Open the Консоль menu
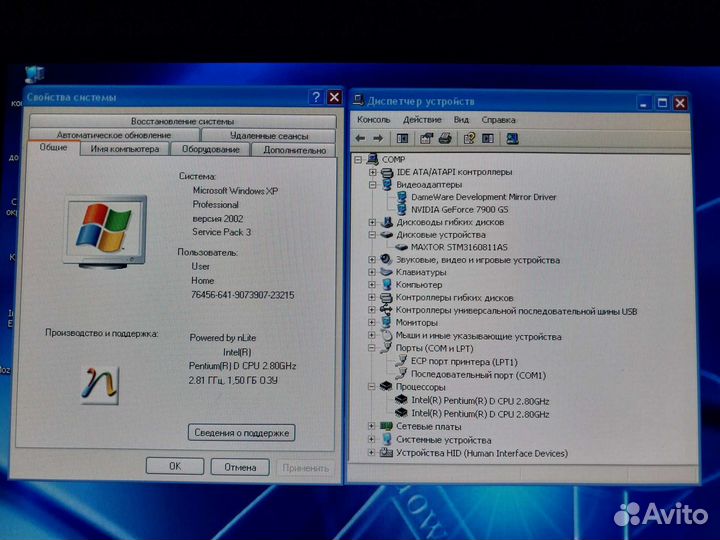Image resolution: width=720 pixels, height=540 pixels. pos(373,120)
